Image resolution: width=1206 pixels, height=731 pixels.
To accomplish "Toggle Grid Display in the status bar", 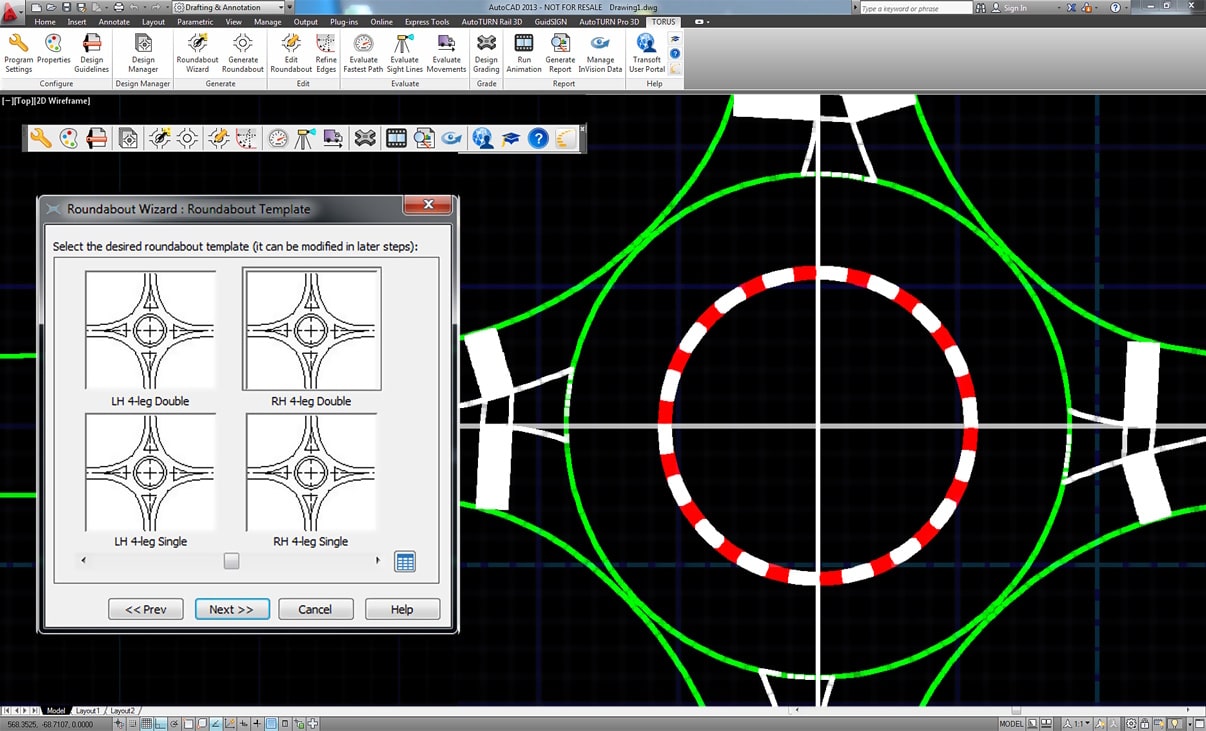I will click(147, 723).
